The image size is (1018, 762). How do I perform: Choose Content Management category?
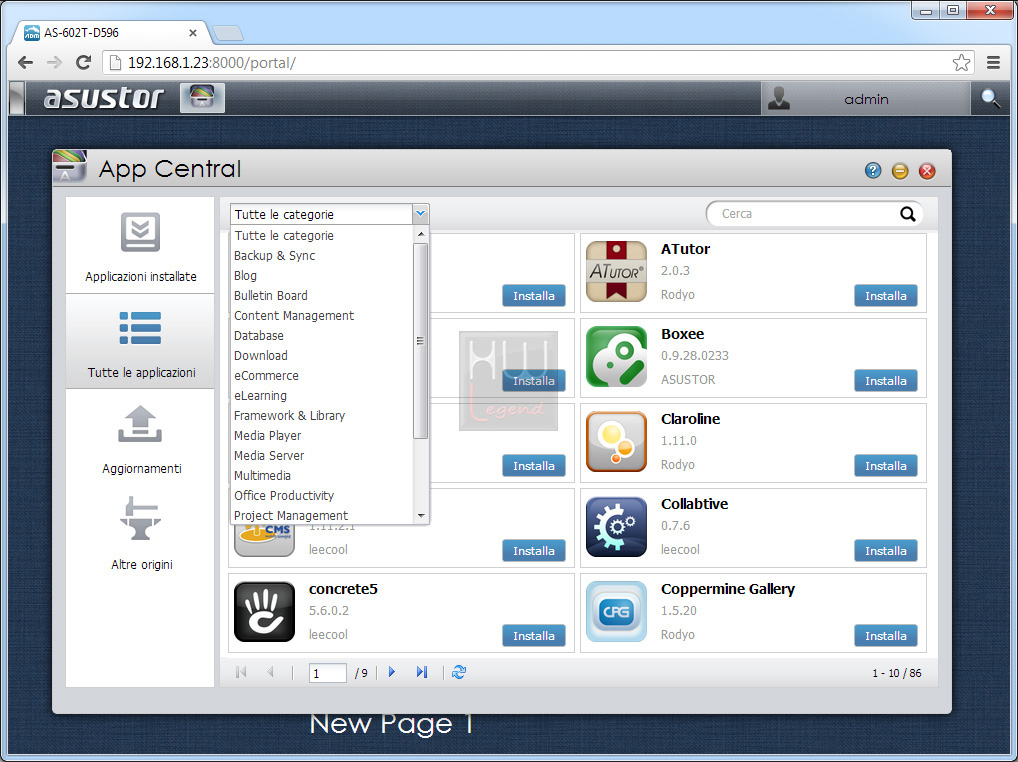pos(323,315)
